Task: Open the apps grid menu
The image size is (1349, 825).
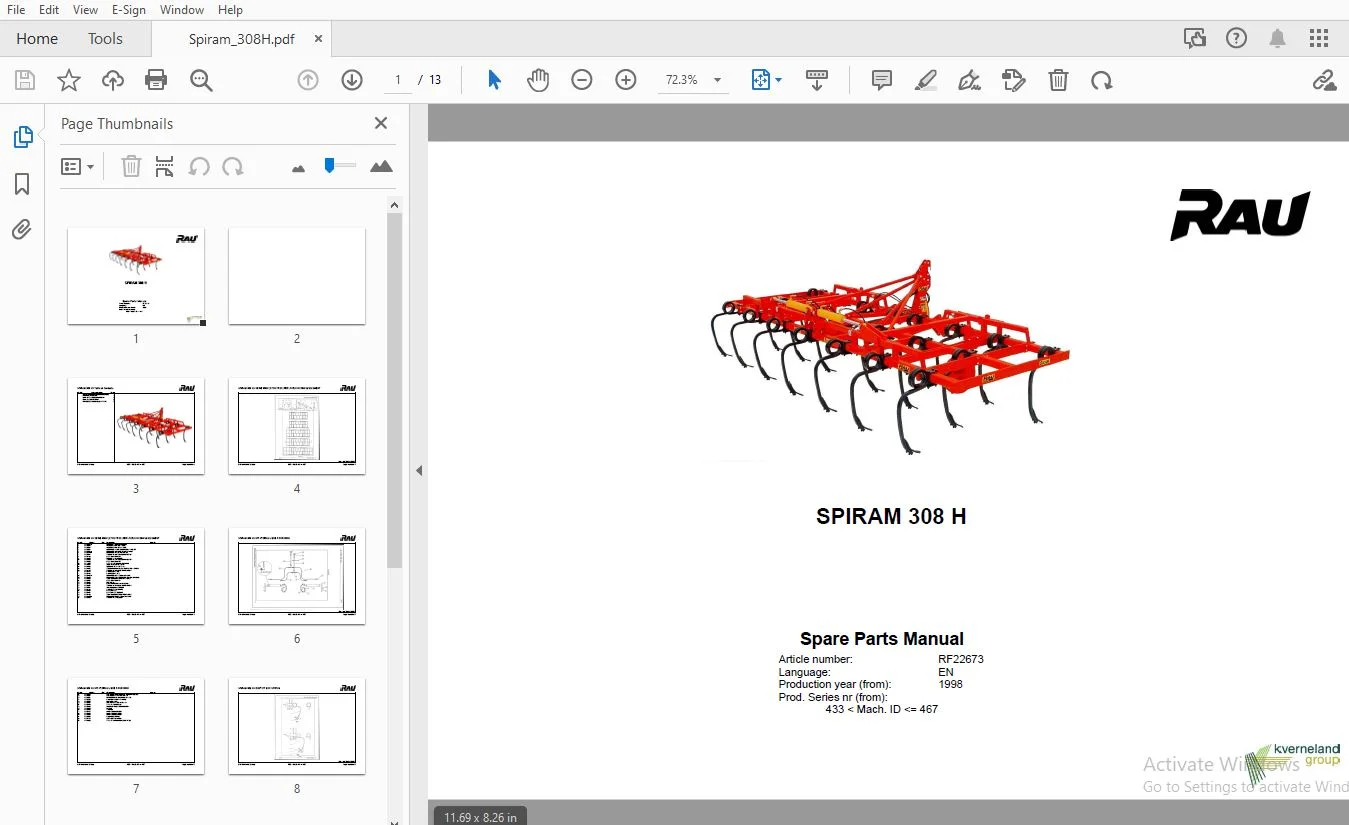Action: click(1319, 38)
